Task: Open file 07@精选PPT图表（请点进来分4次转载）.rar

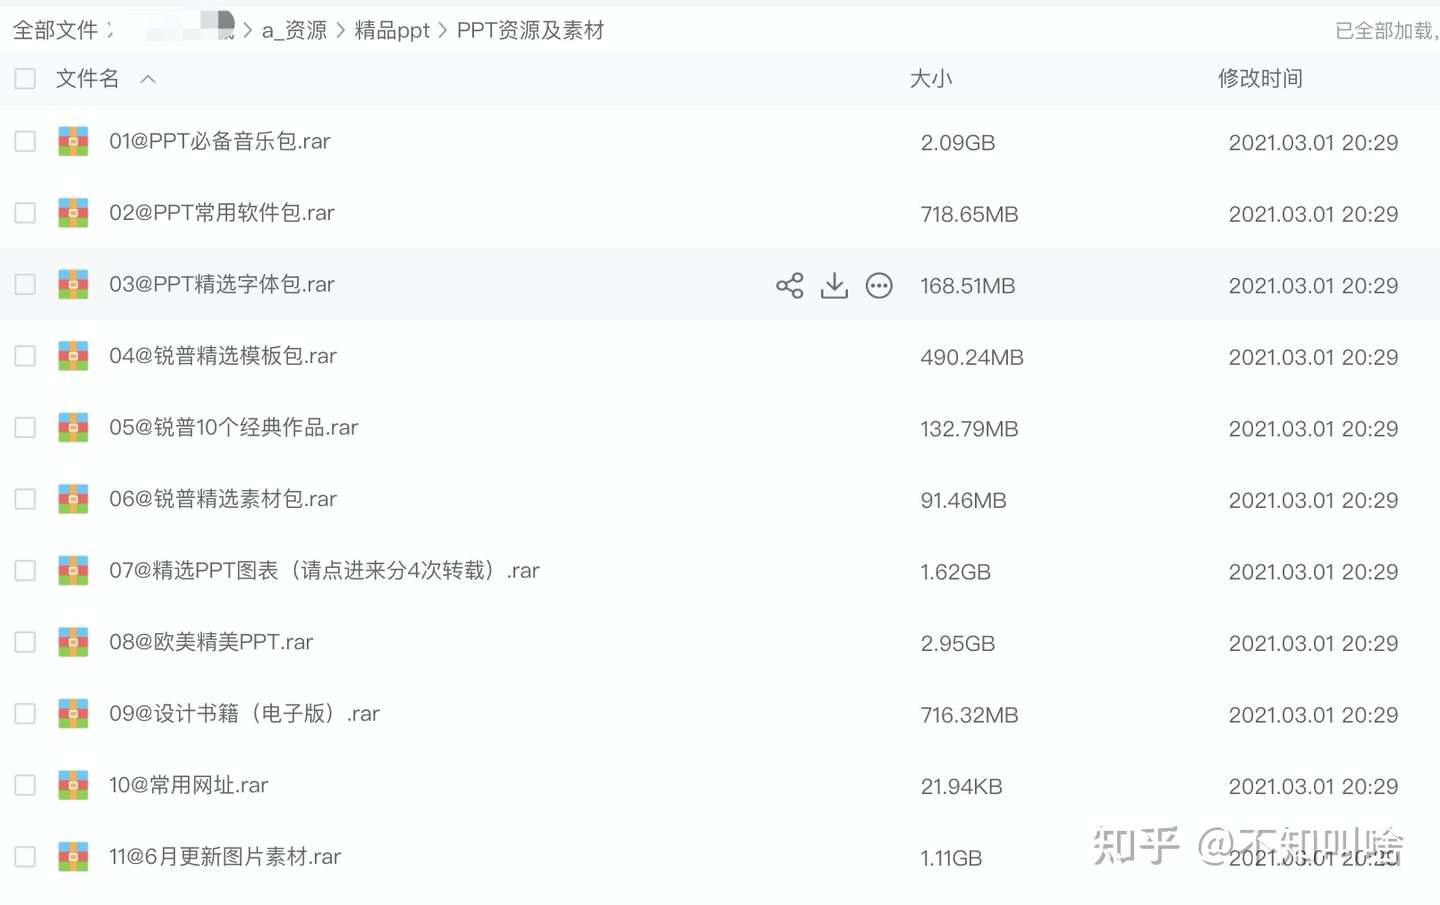Action: tap(324, 570)
